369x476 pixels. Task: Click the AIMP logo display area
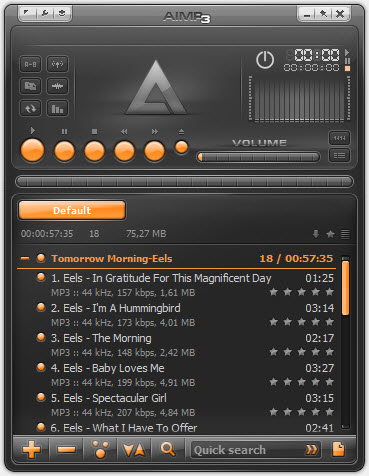156,87
